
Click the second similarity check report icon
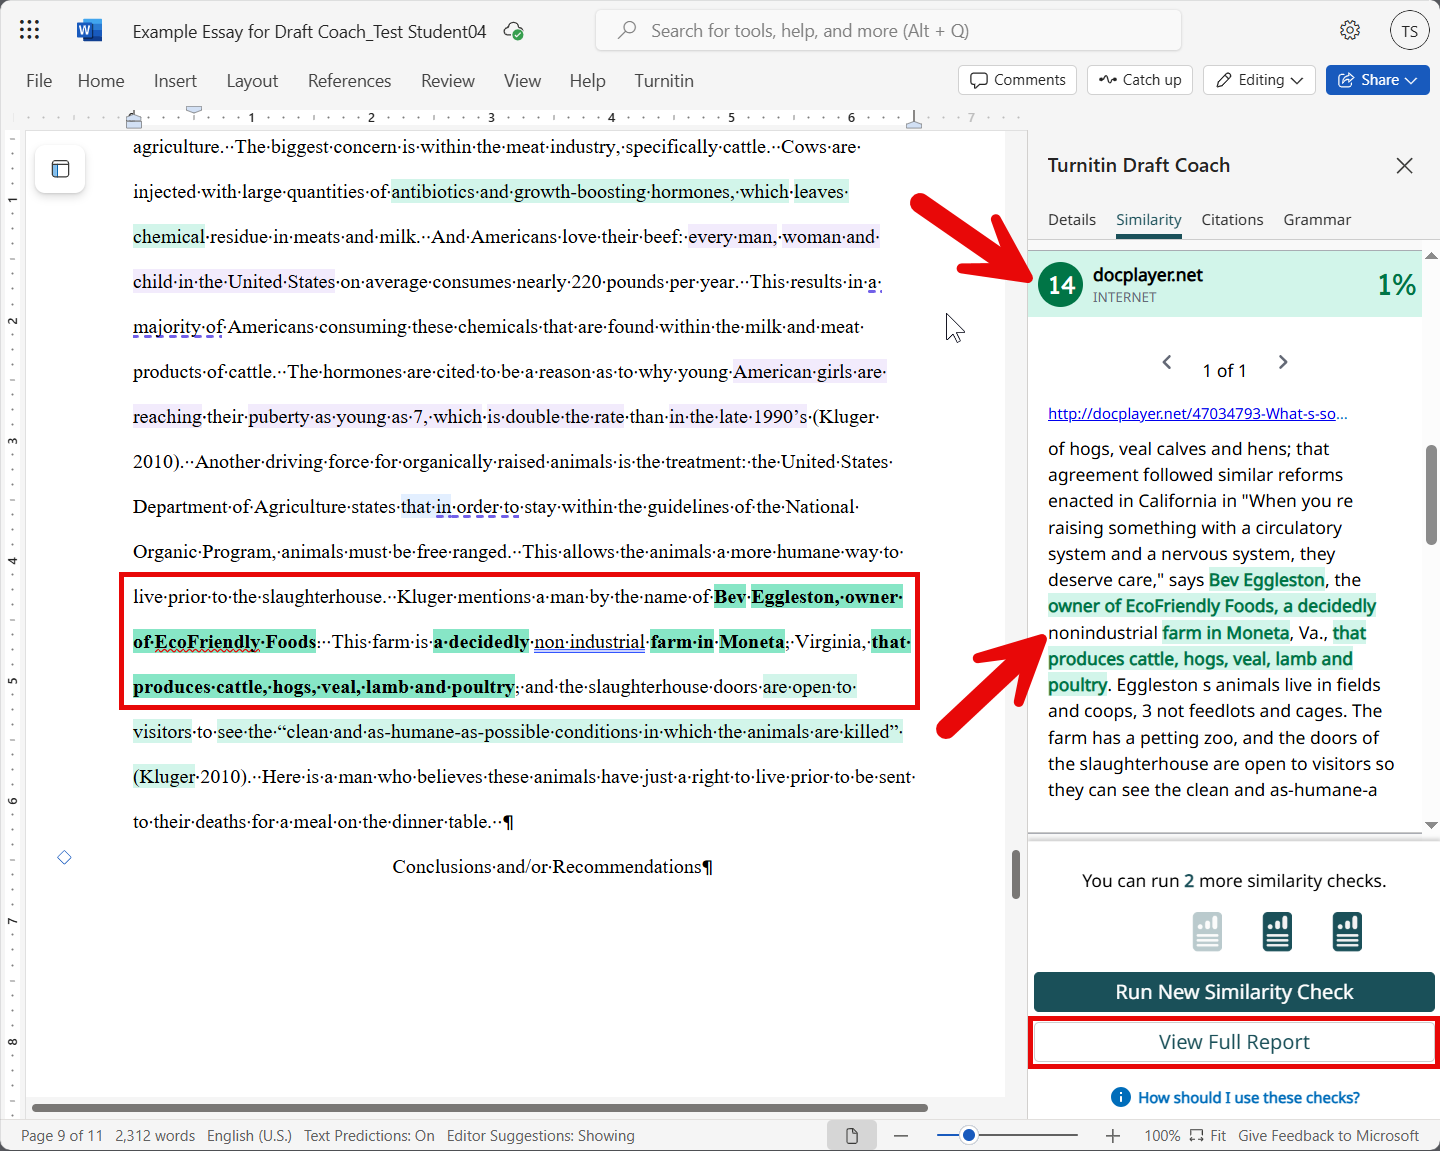[x=1277, y=931]
